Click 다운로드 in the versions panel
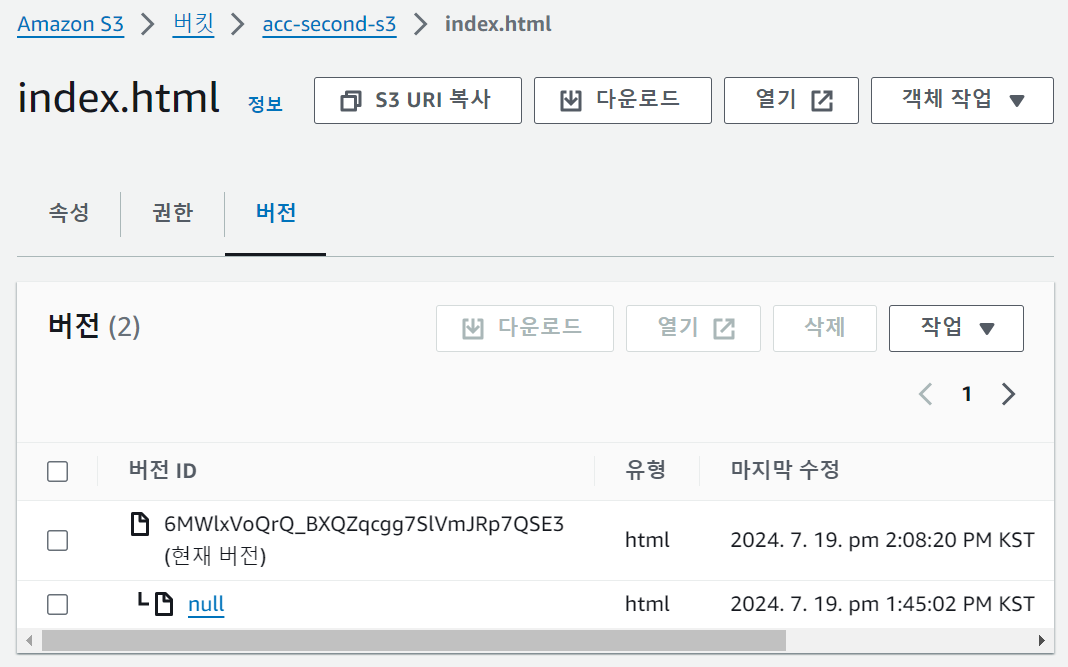Image resolution: width=1068 pixels, height=667 pixels. 524,328
